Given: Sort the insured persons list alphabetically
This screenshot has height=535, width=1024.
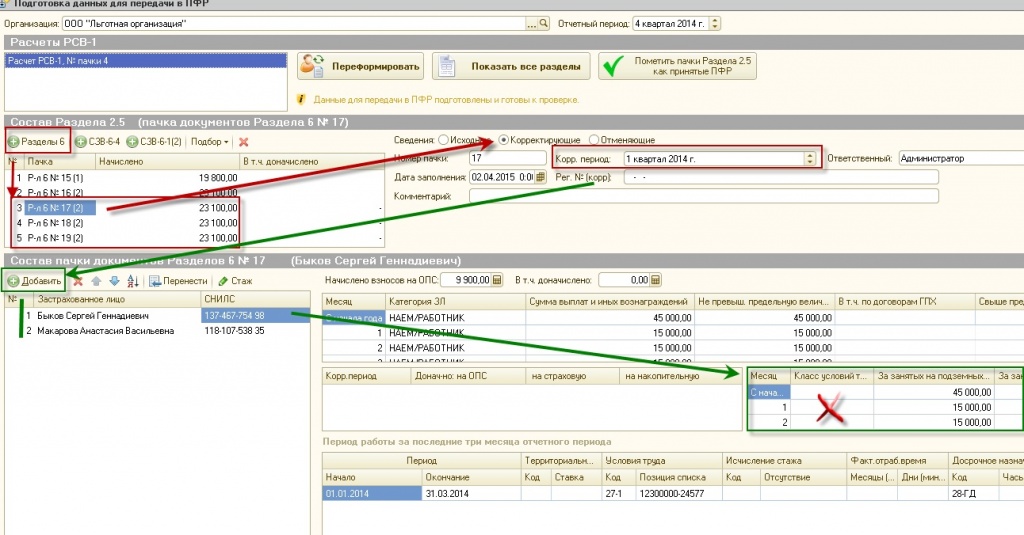Looking at the screenshot, I should click(x=133, y=281).
